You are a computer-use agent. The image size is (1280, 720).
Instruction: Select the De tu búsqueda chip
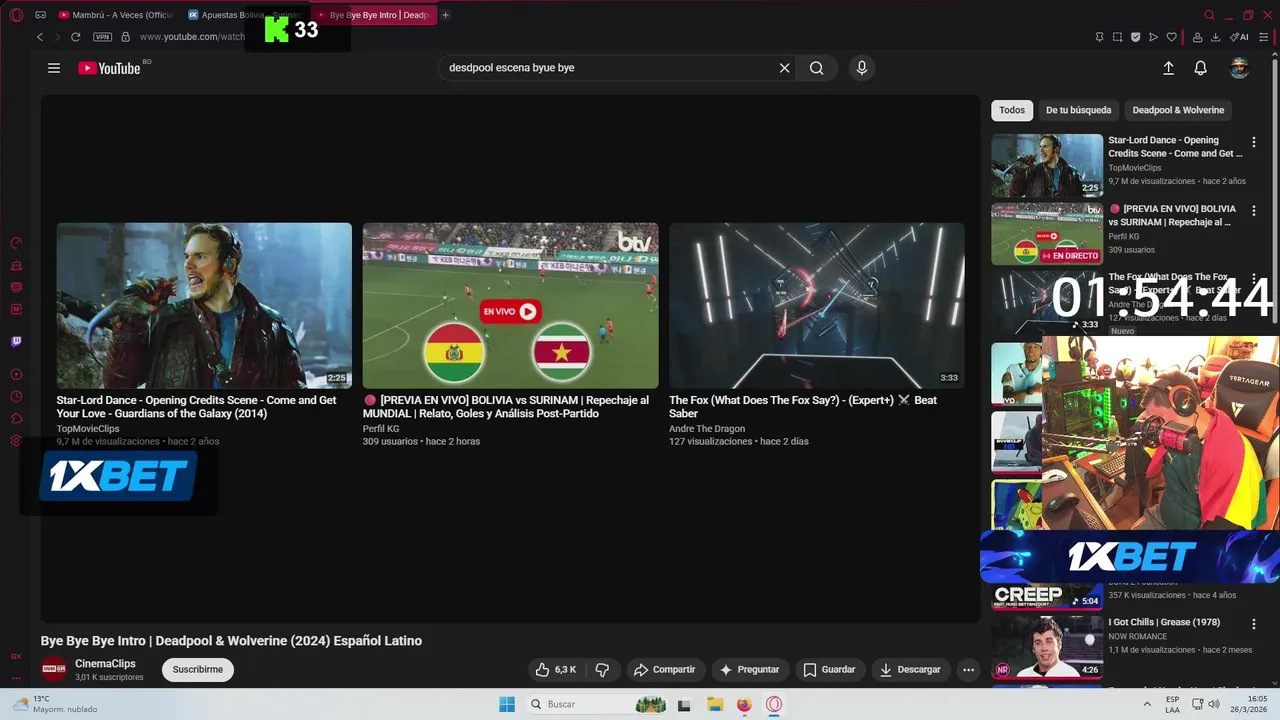pos(1078,110)
